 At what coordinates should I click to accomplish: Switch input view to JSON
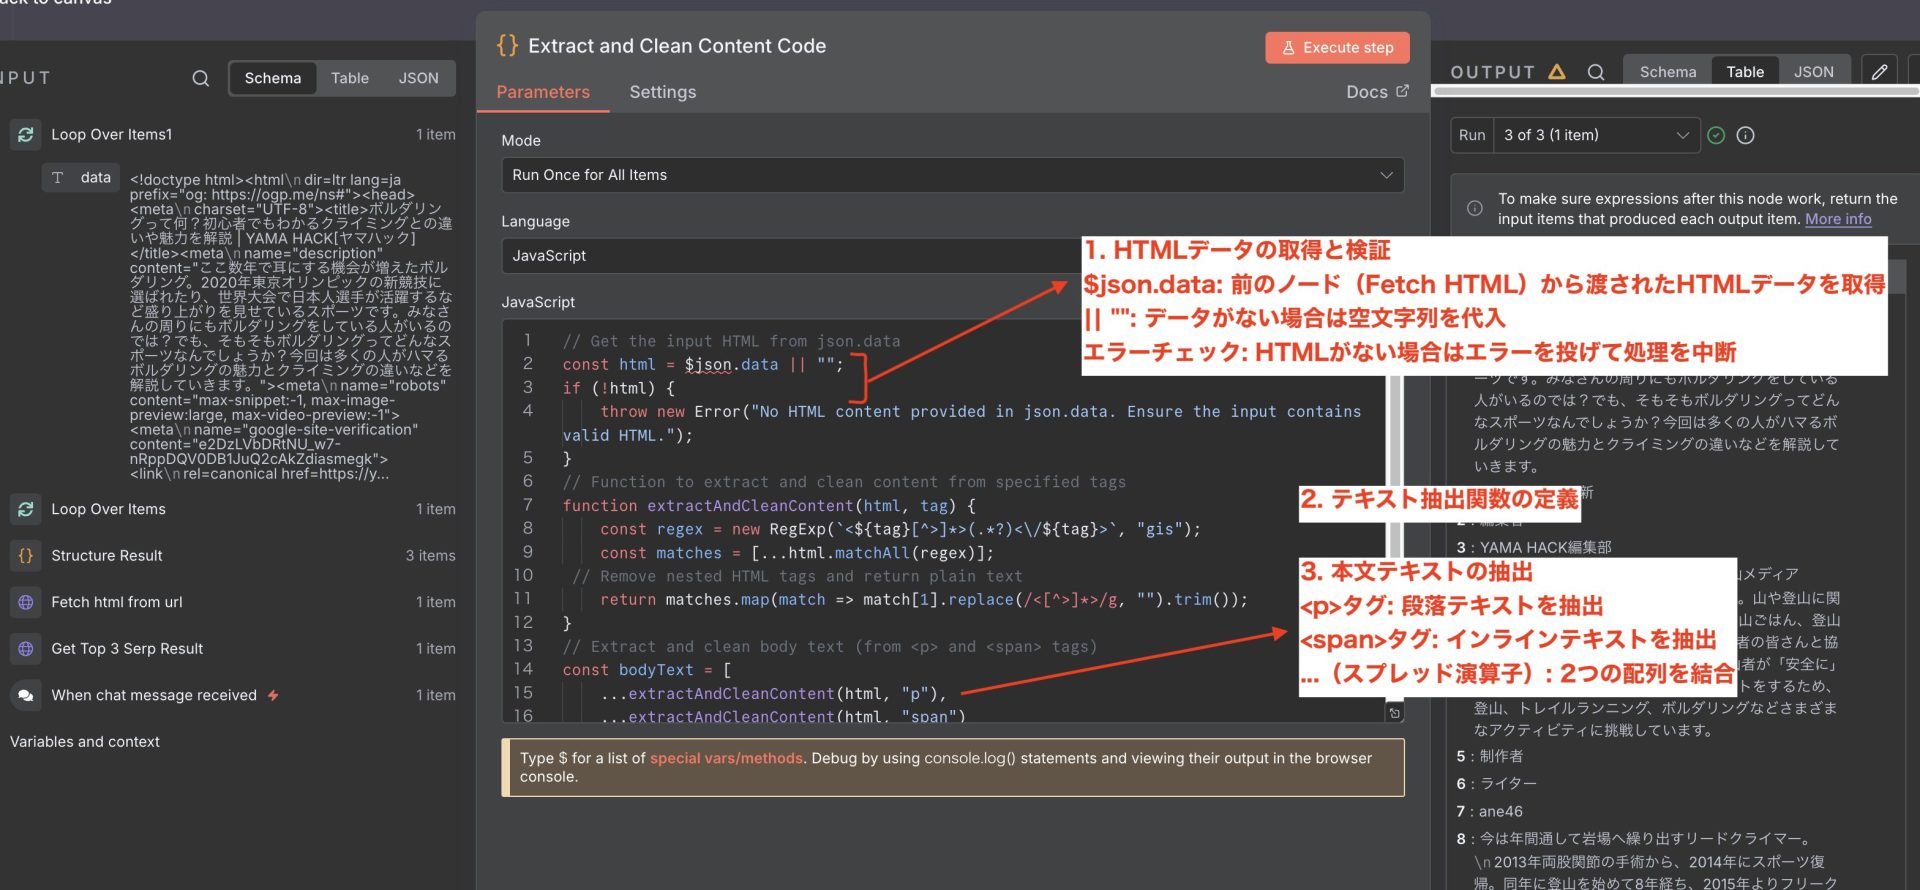[x=418, y=78]
